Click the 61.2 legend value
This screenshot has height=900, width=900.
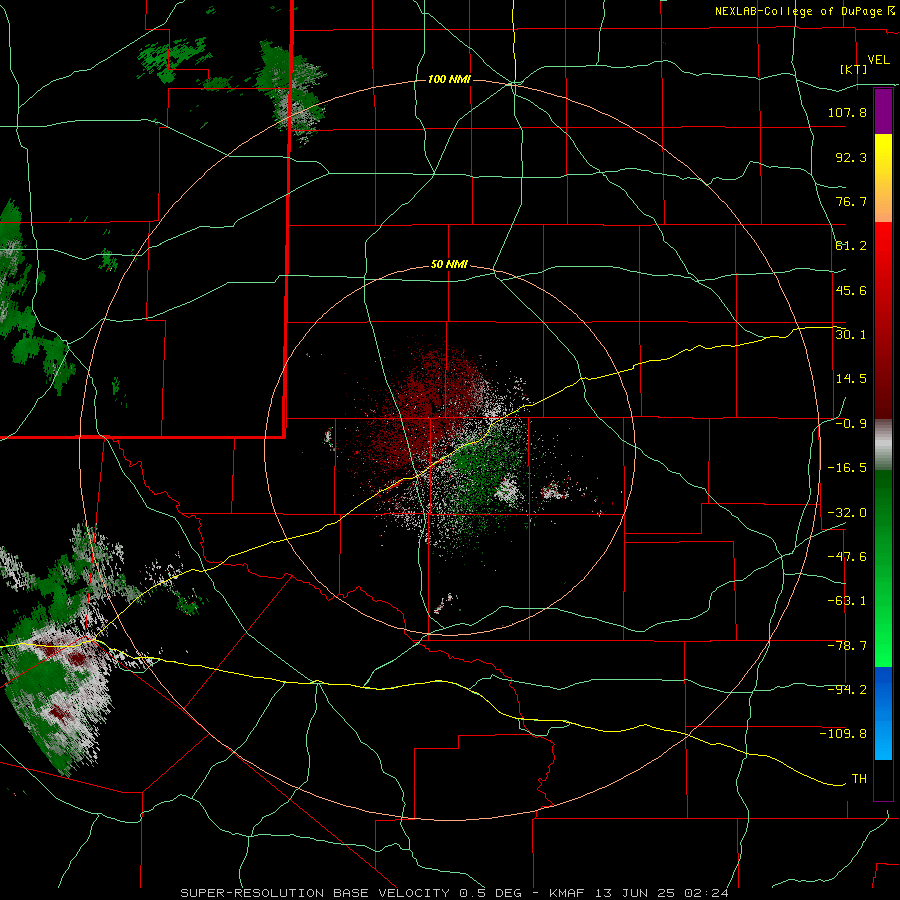coord(851,246)
